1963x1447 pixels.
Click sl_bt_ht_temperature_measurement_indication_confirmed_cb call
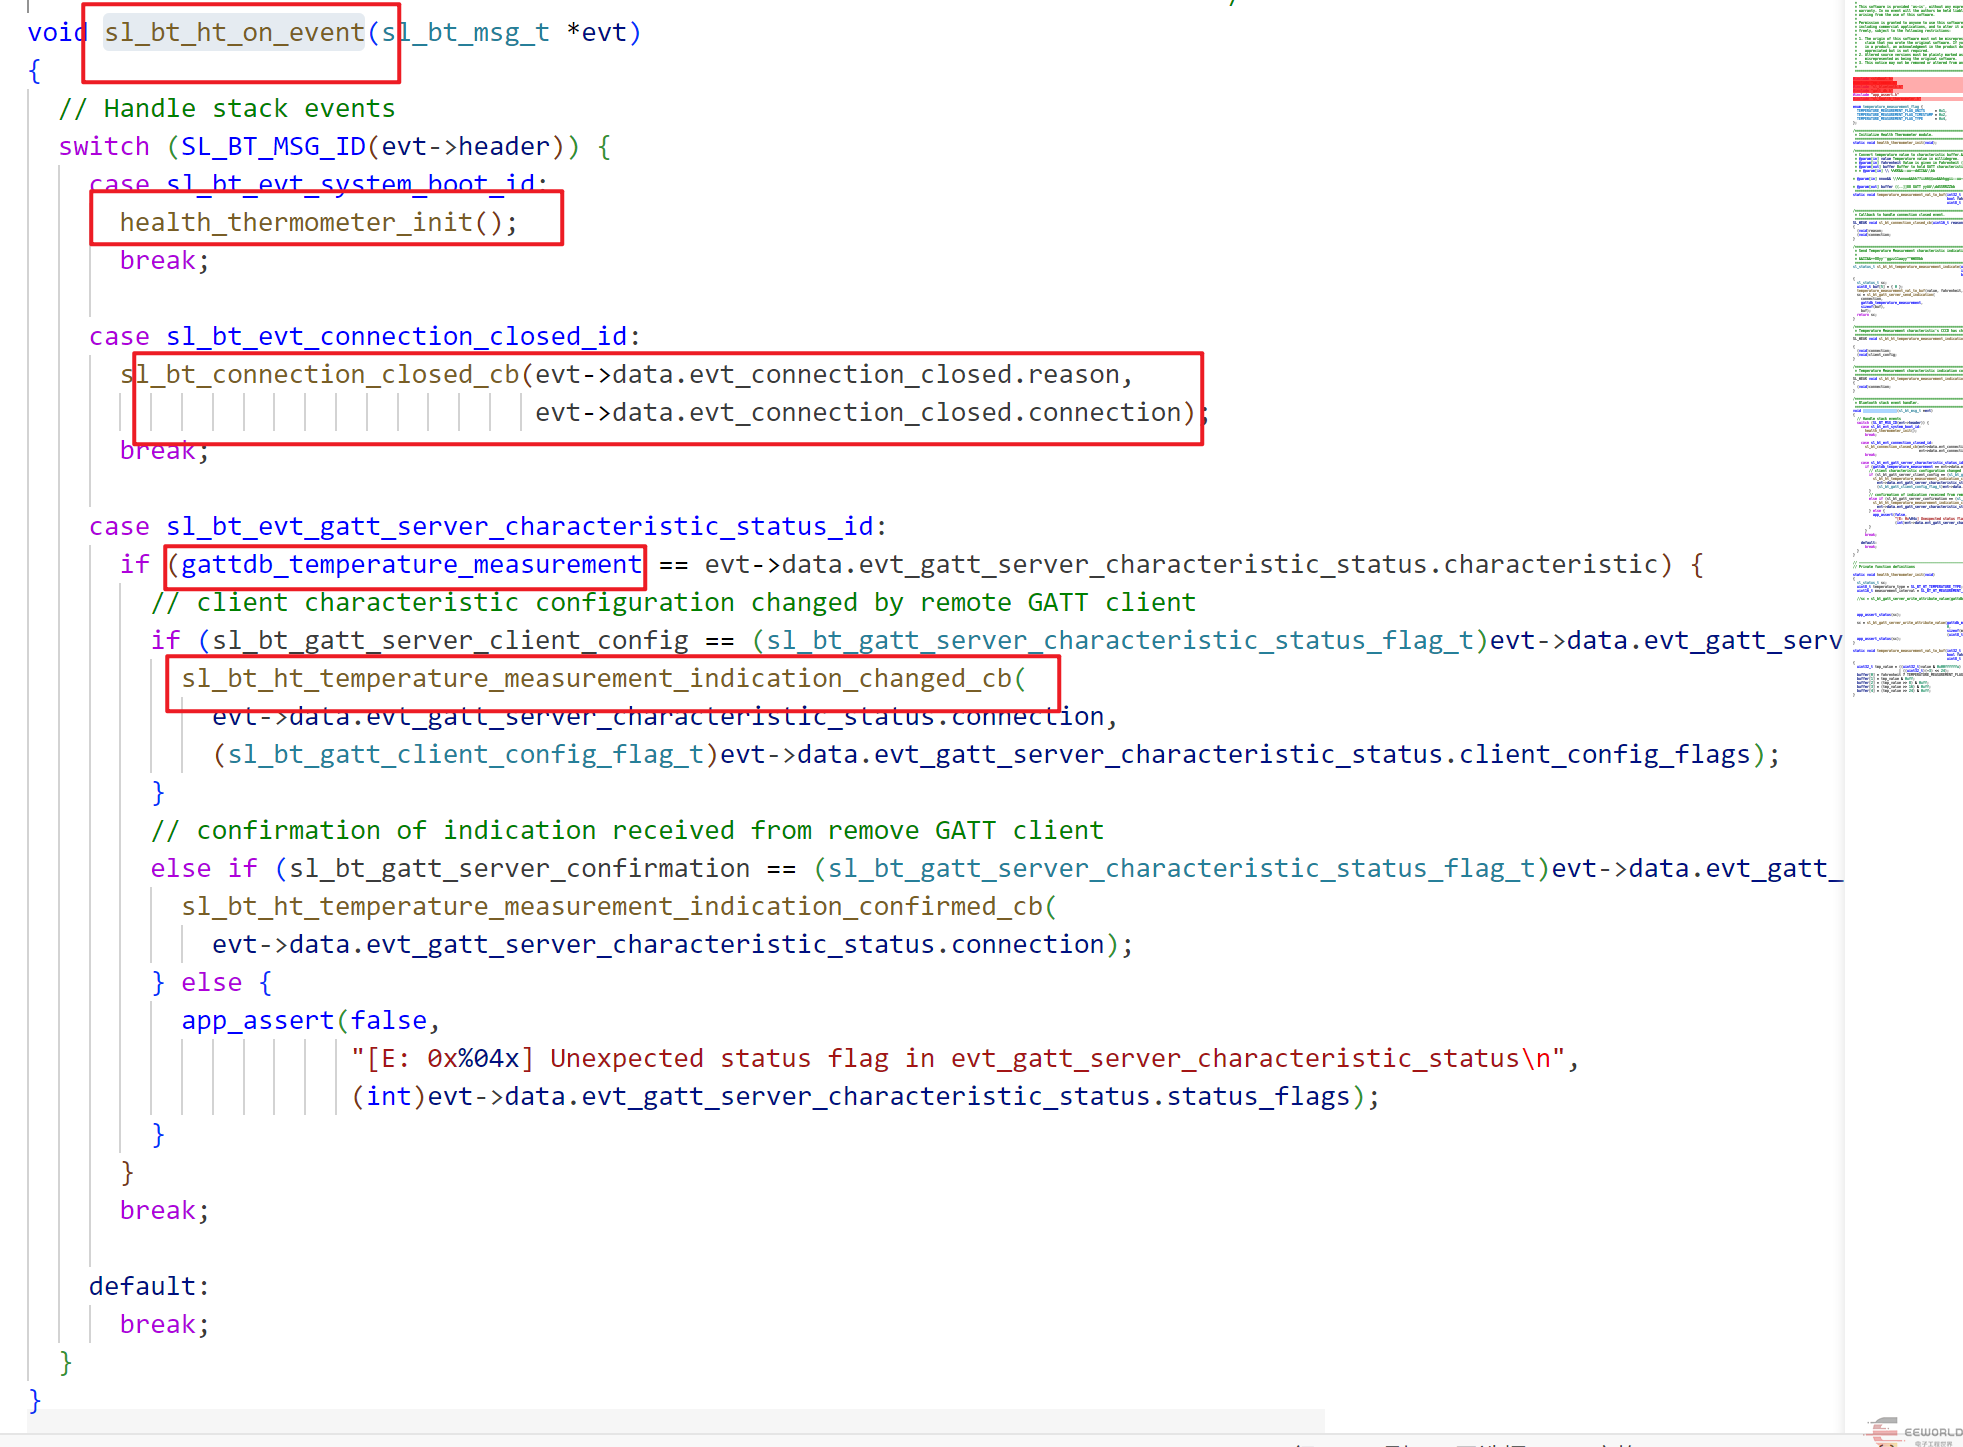coord(612,907)
